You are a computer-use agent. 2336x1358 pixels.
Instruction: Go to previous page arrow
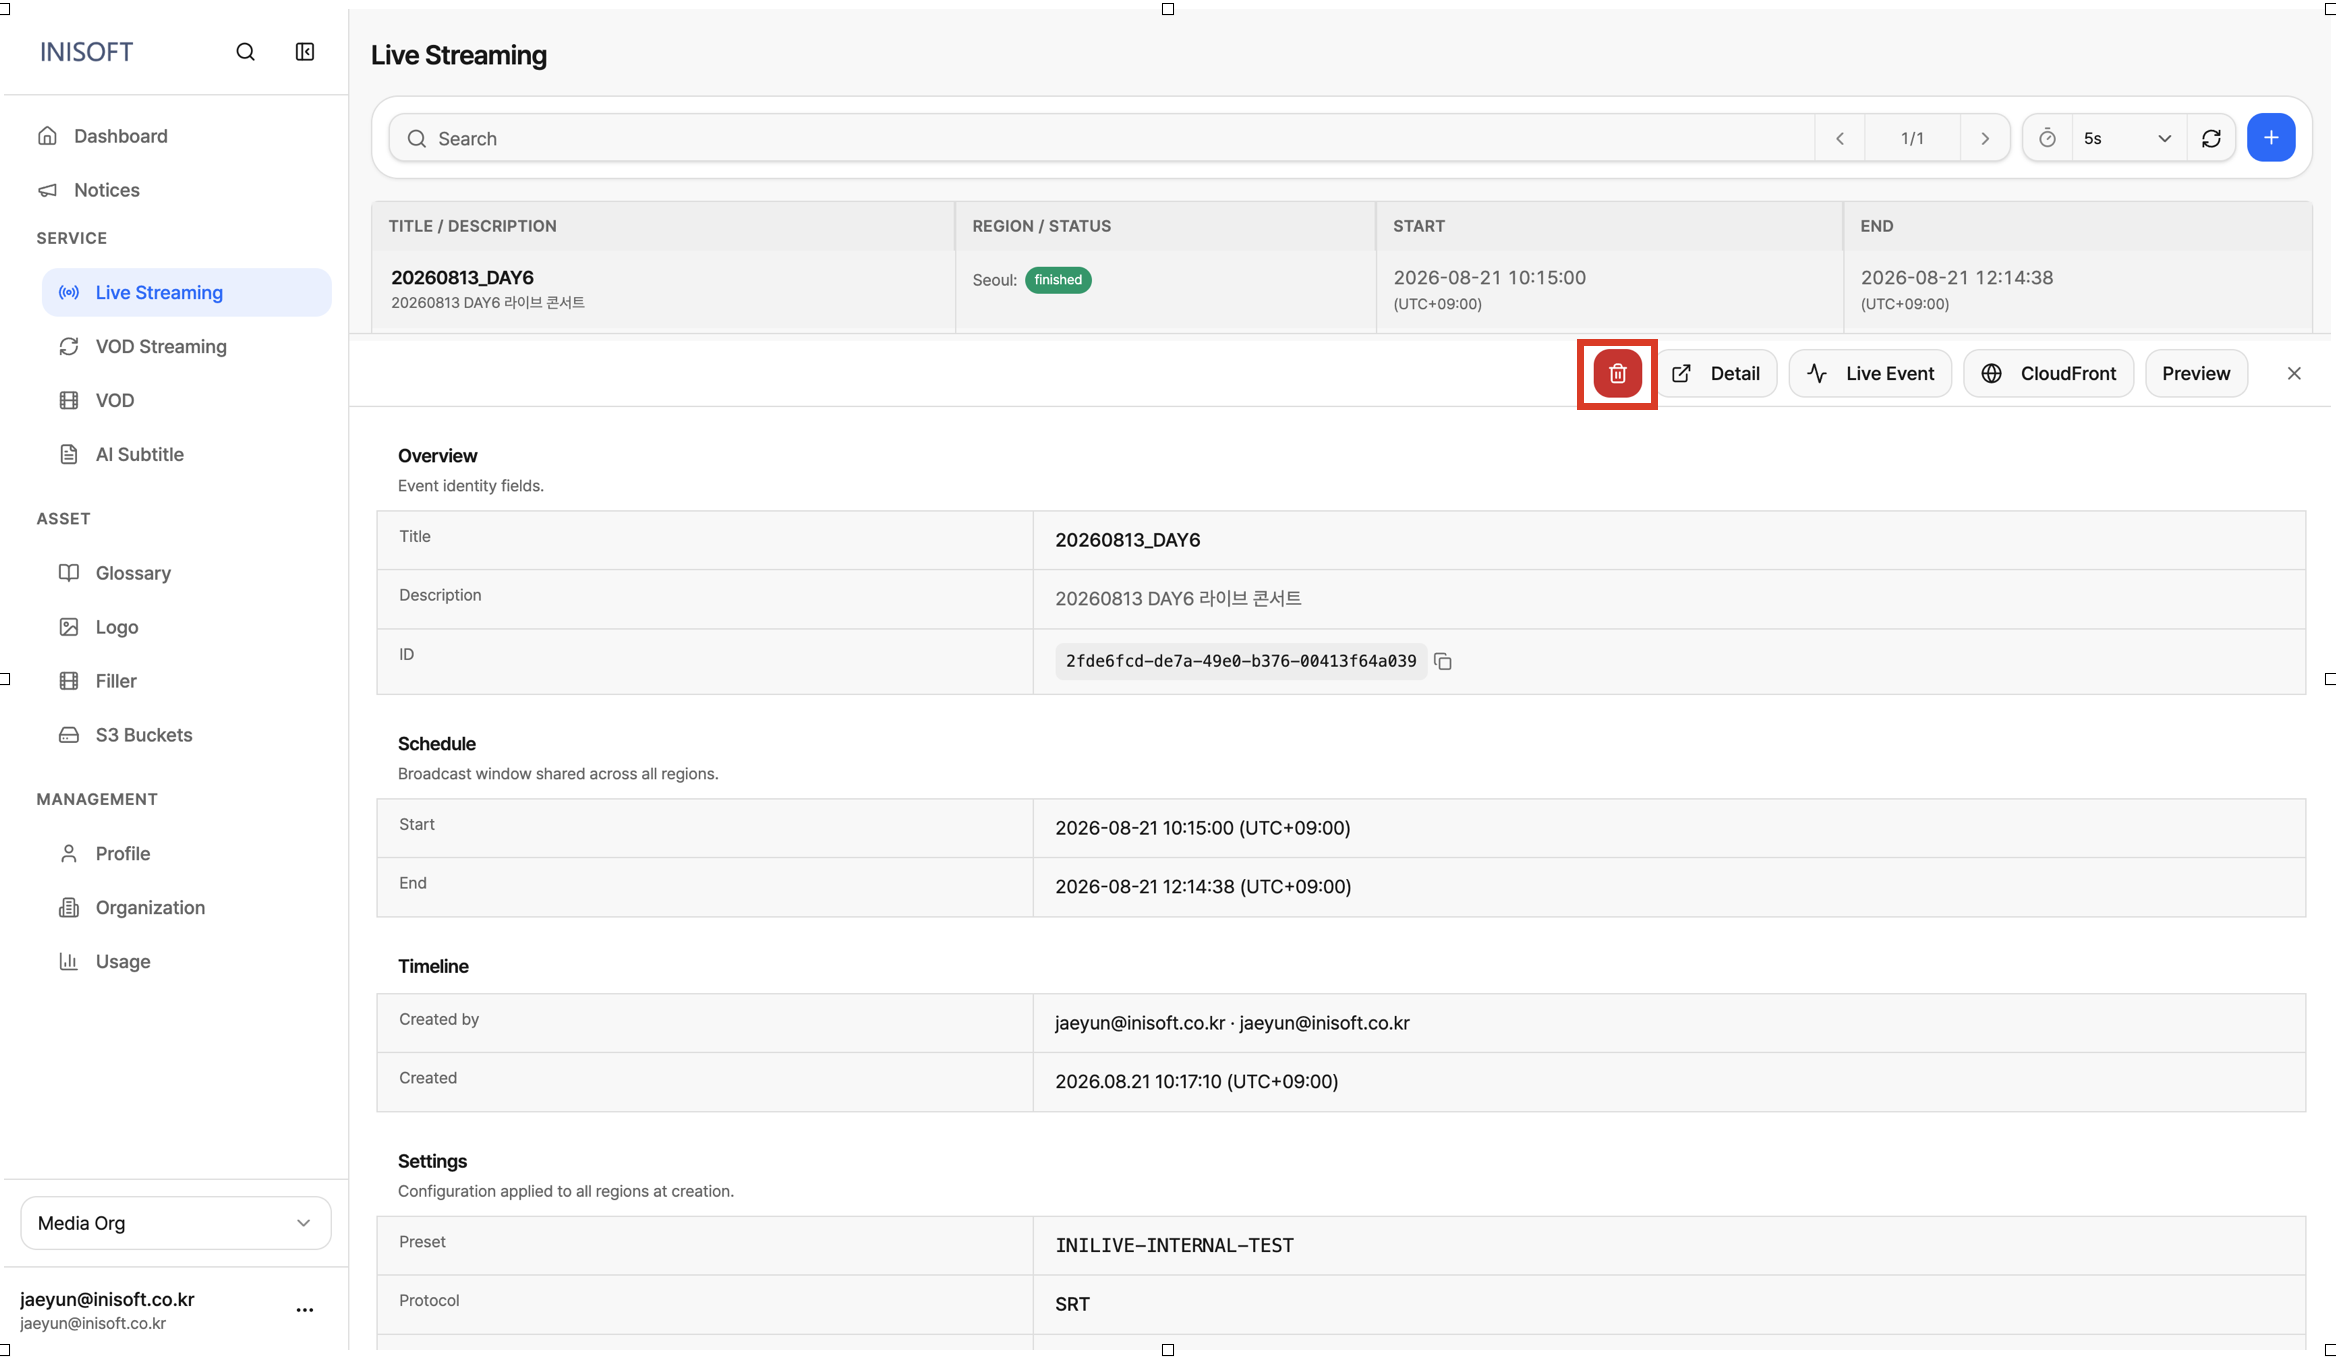coord(1840,138)
